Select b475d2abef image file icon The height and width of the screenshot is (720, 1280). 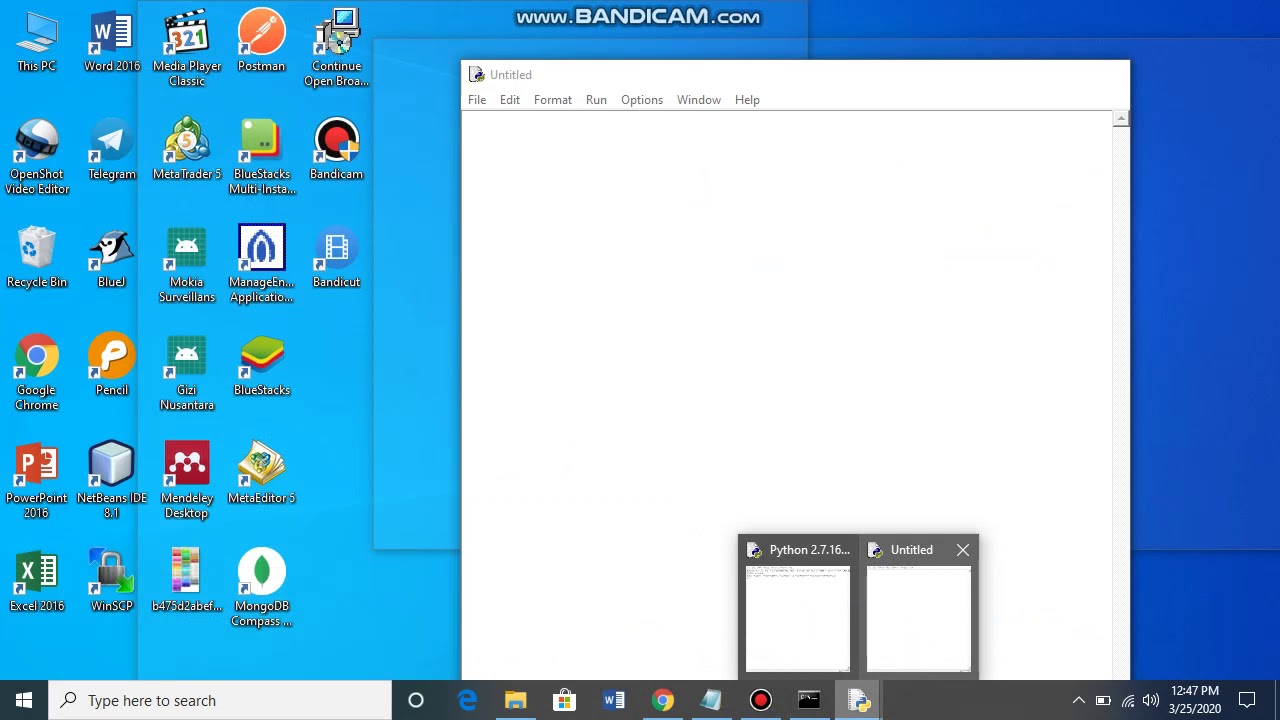187,582
